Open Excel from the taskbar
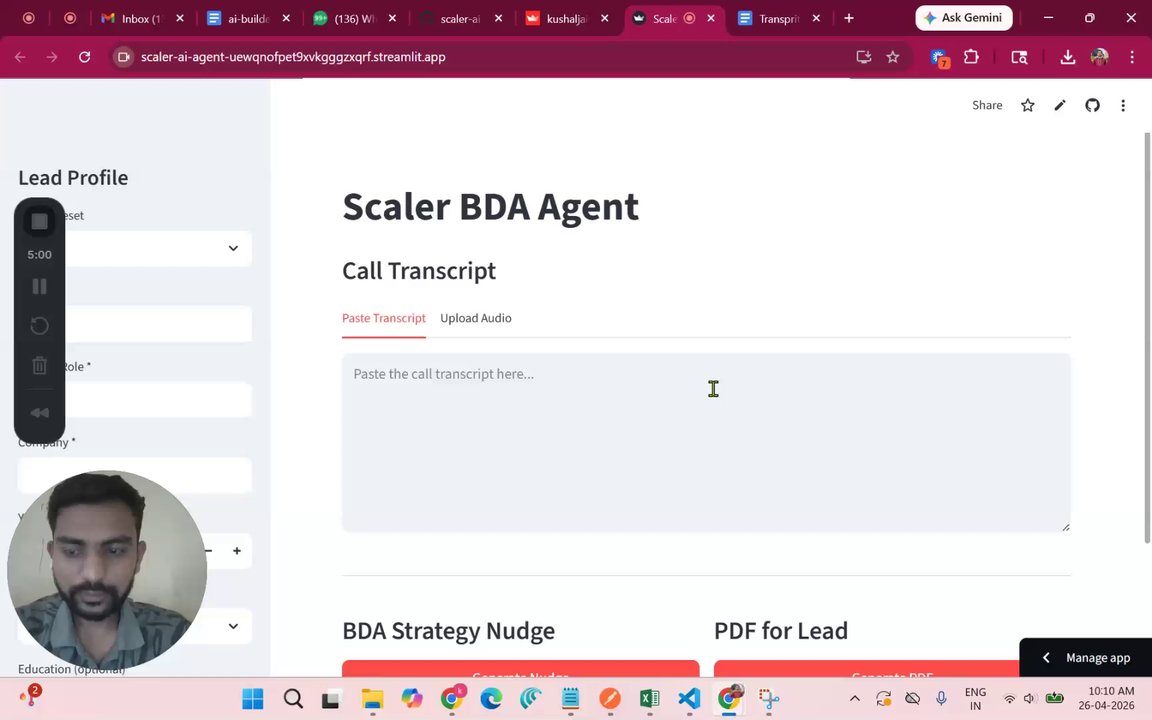1152x720 pixels. (649, 698)
